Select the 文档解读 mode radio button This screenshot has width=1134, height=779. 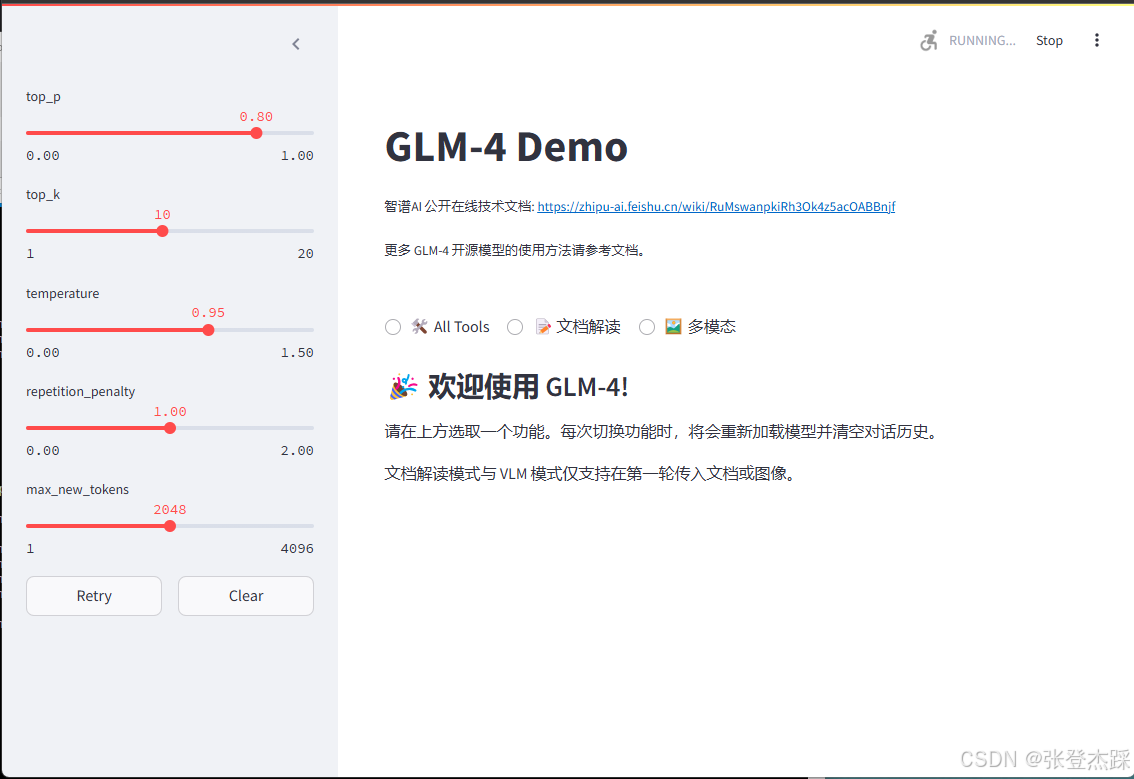(515, 326)
